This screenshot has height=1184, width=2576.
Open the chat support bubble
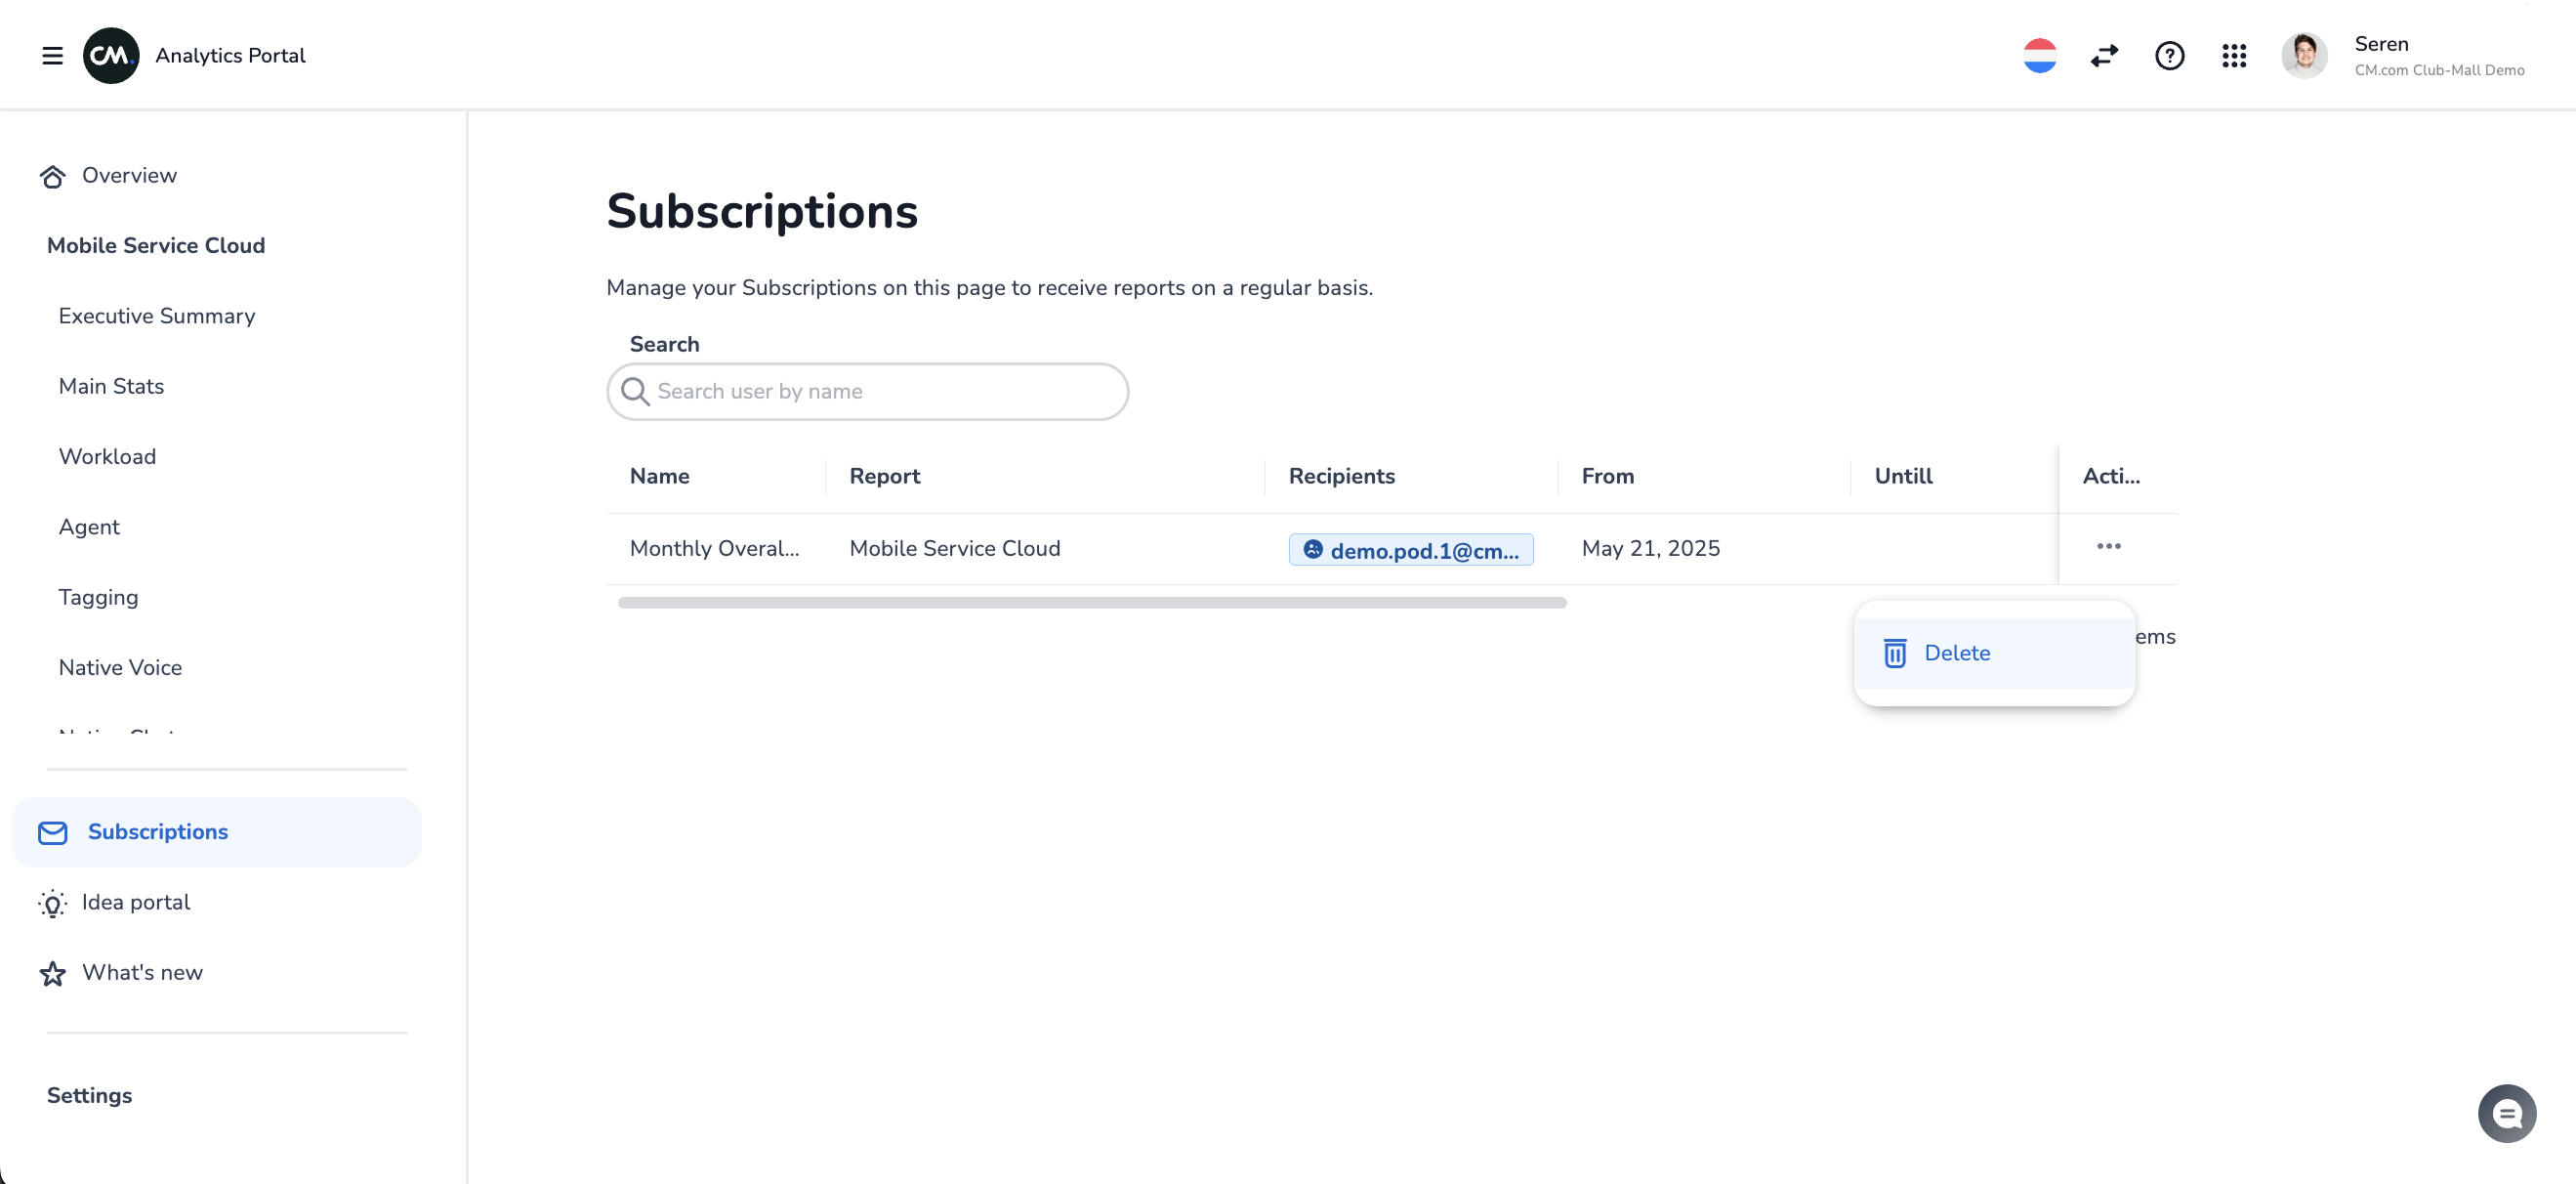click(2506, 1113)
